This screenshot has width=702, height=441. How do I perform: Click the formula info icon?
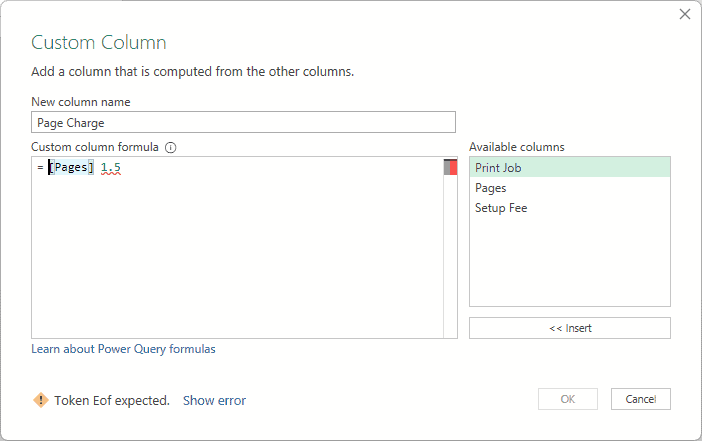point(171,147)
